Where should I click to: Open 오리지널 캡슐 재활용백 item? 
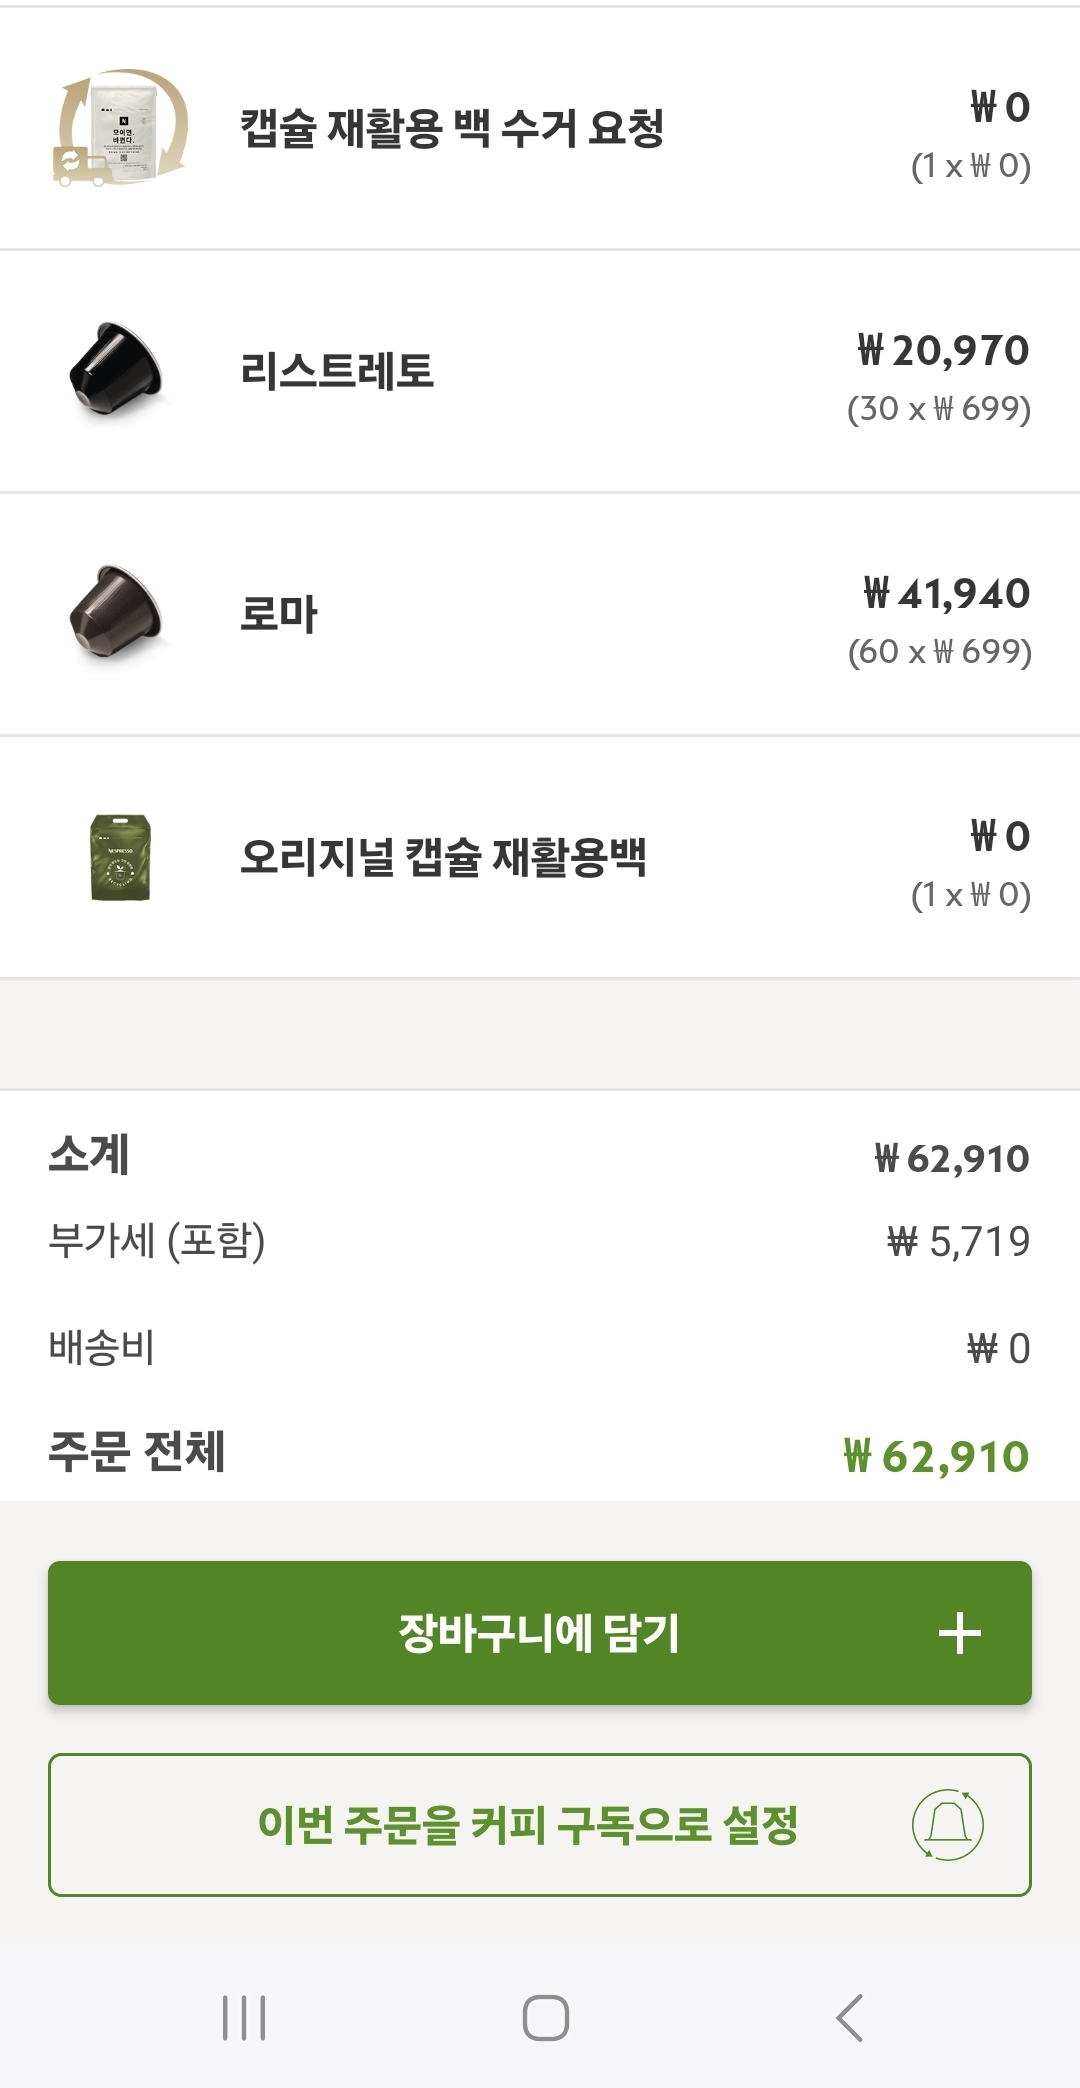point(444,857)
